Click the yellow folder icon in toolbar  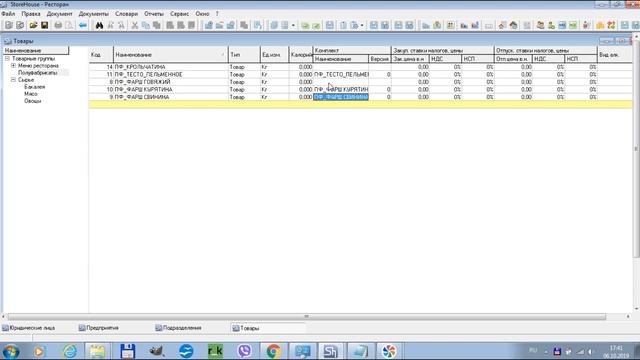click(600, 25)
